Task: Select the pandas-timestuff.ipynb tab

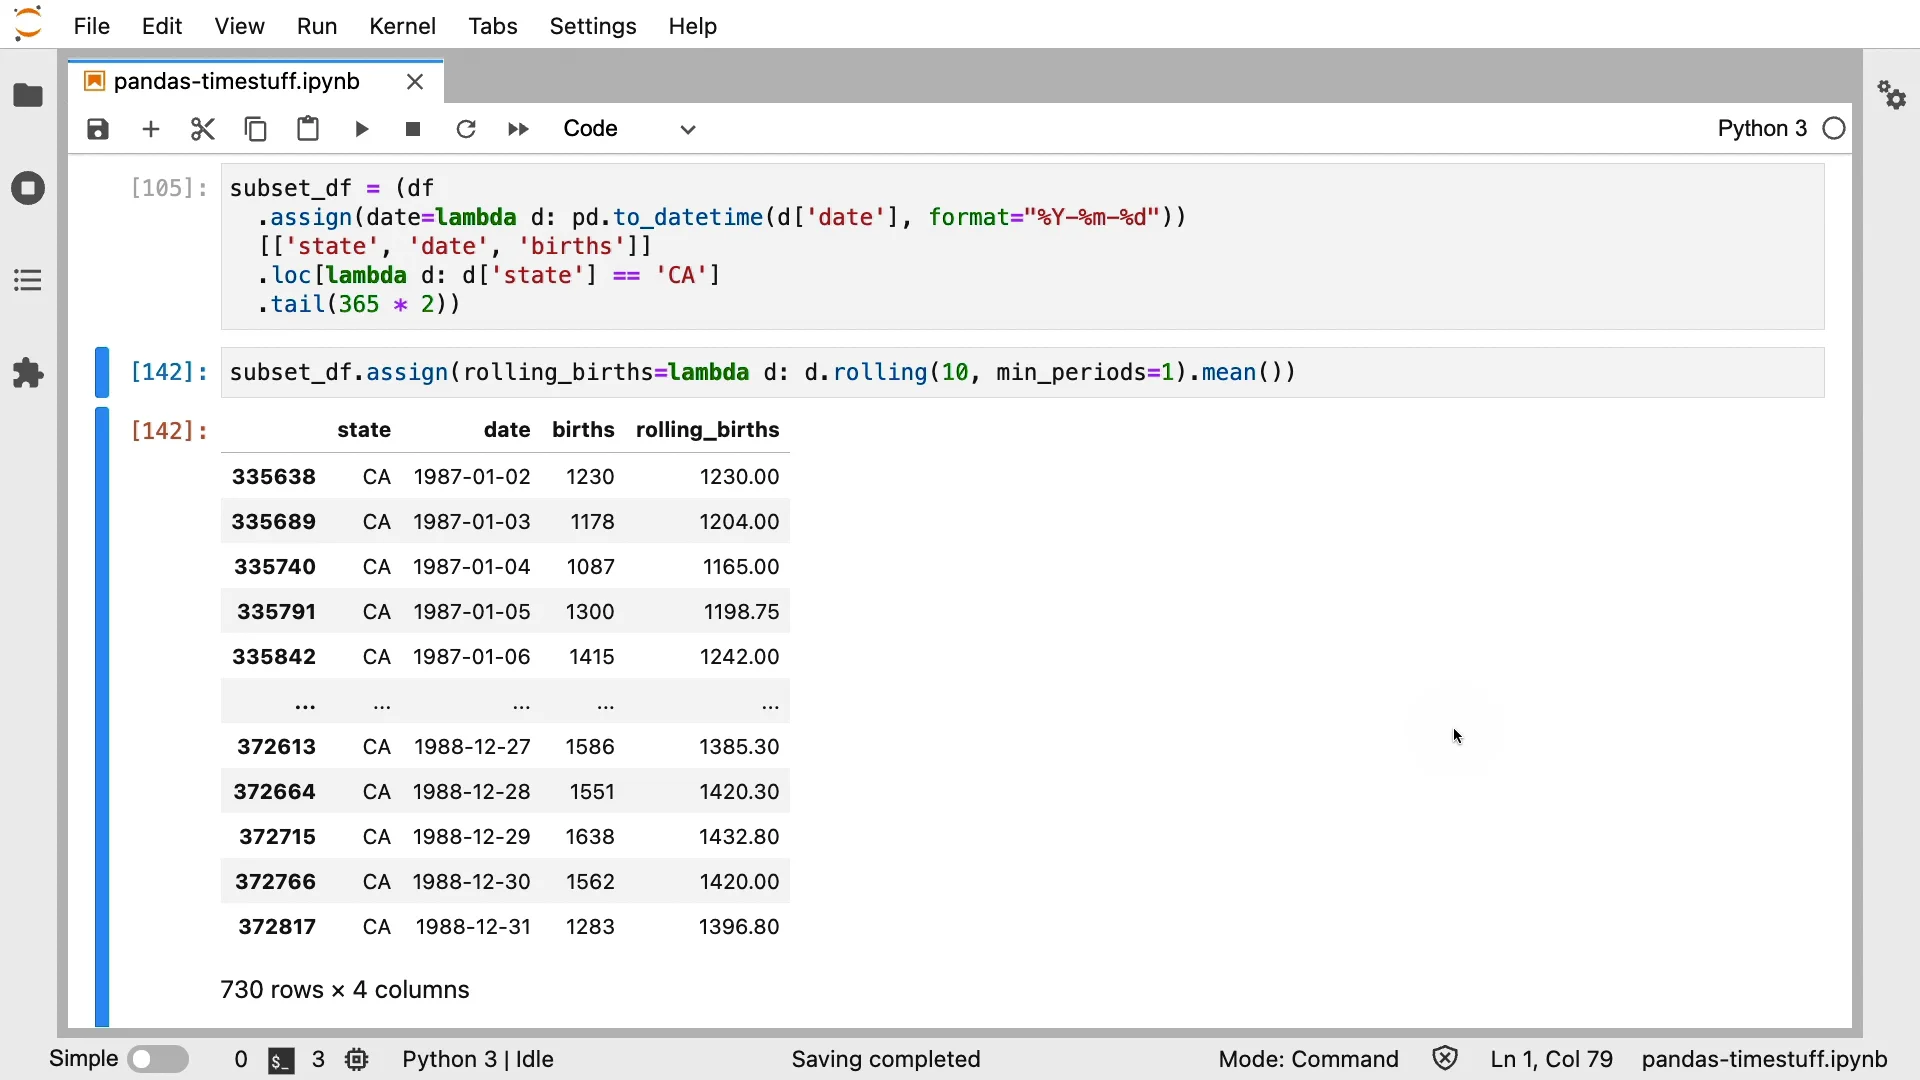Action: (x=237, y=81)
